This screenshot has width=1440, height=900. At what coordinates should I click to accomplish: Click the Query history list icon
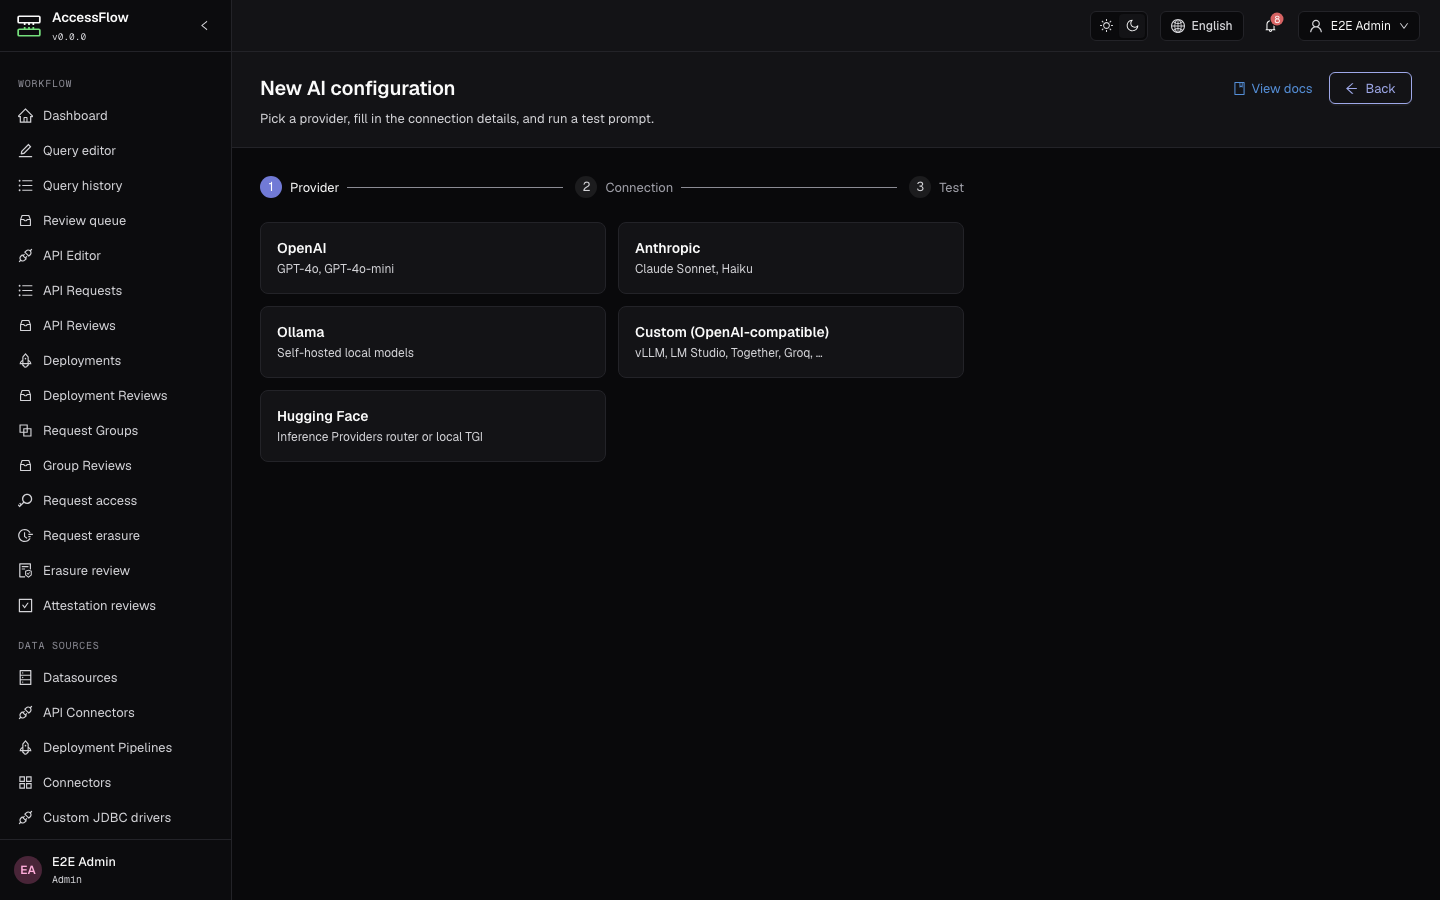pos(26,186)
